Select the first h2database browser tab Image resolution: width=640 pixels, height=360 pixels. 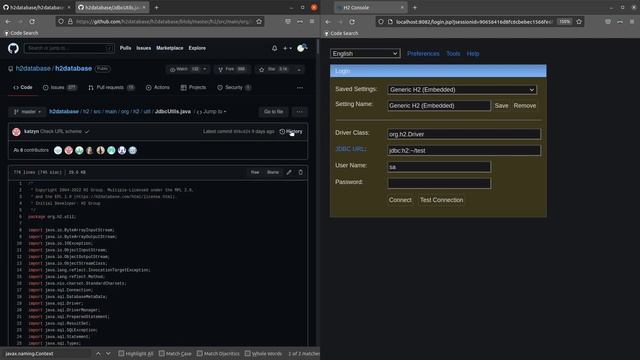point(37,7)
